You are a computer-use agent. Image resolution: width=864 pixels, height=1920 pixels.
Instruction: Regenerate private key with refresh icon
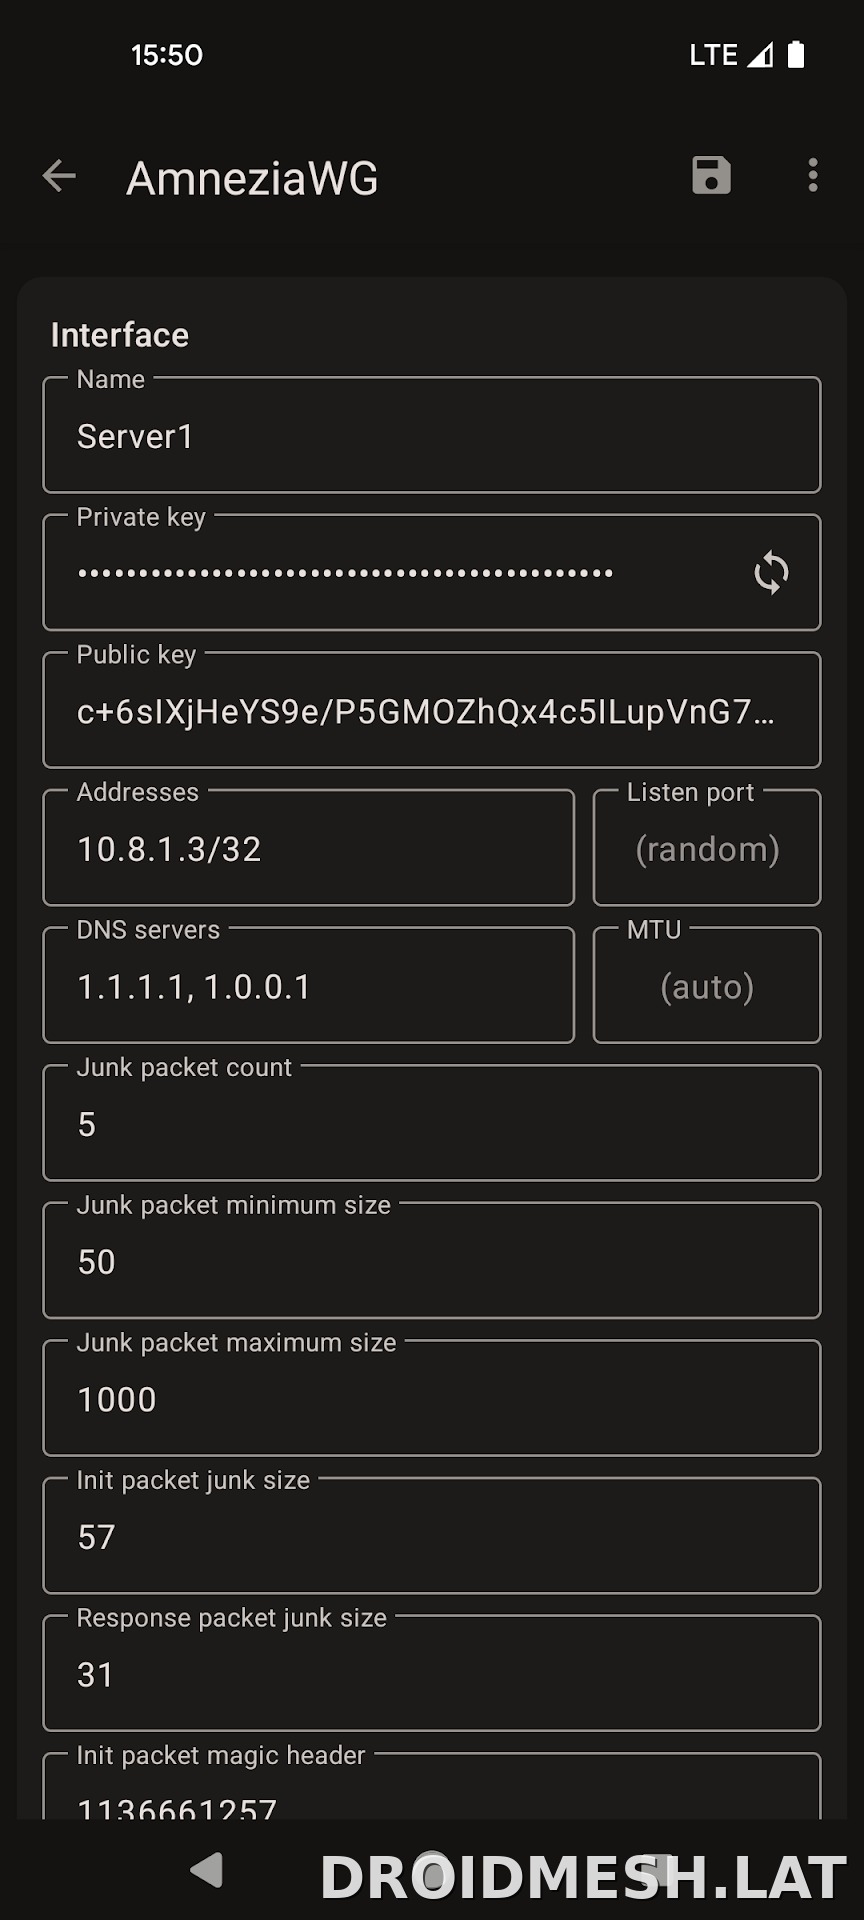771,573
